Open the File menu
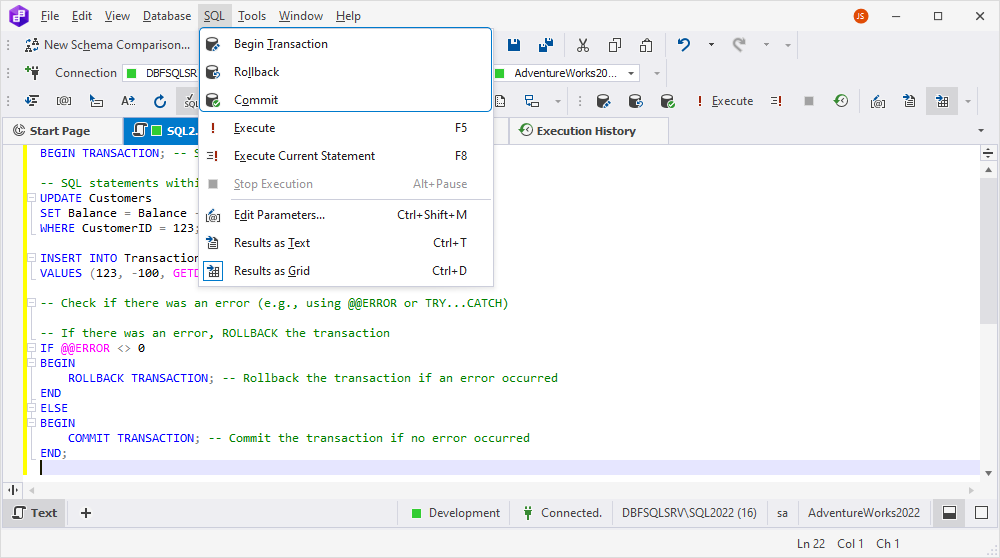 click(50, 16)
